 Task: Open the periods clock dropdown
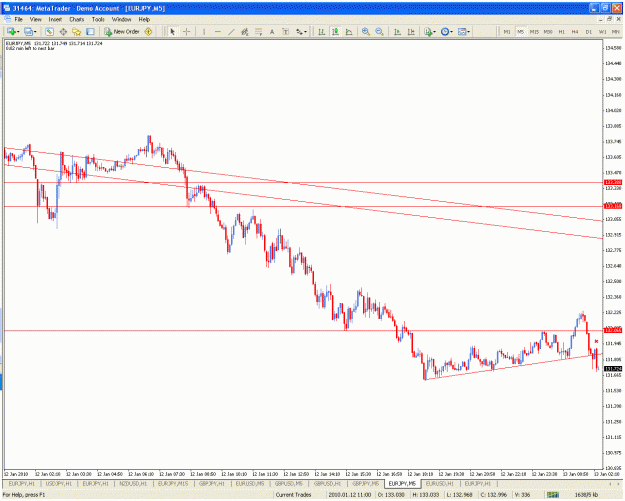[x=451, y=32]
